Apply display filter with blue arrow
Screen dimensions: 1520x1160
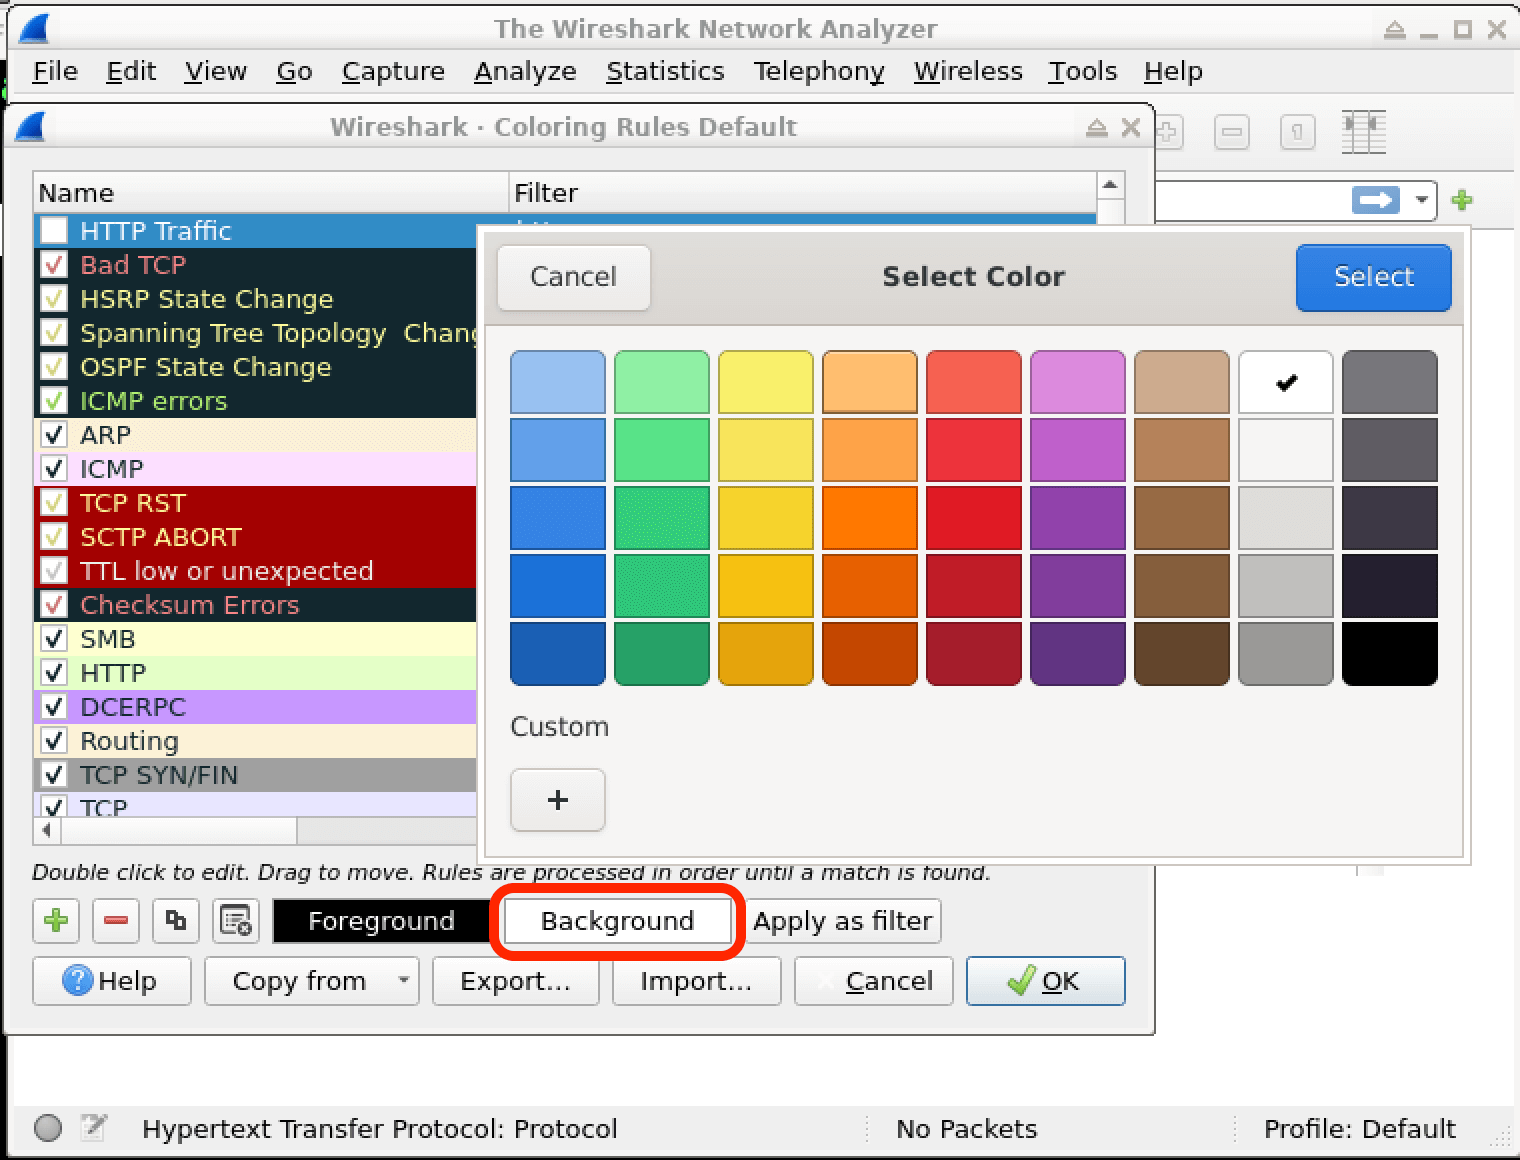pos(1375,200)
